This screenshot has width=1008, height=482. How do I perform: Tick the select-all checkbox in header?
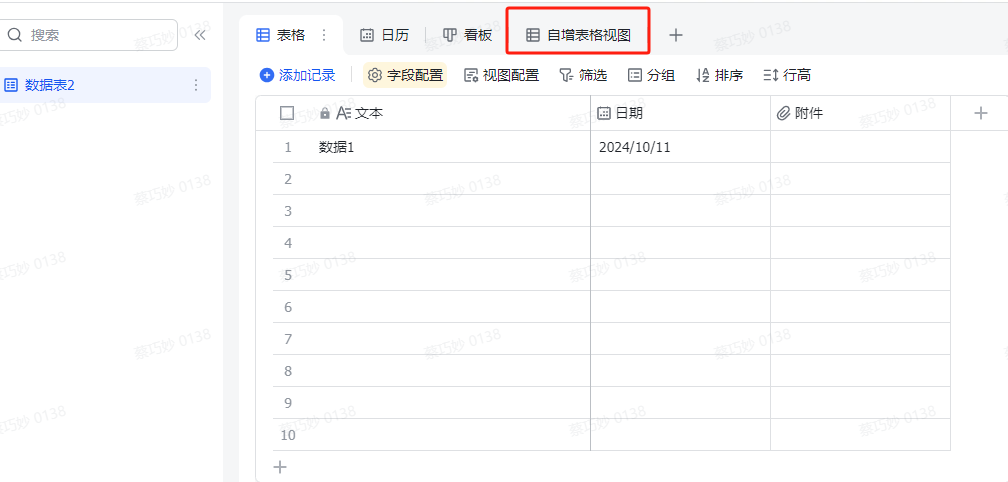[x=287, y=113]
